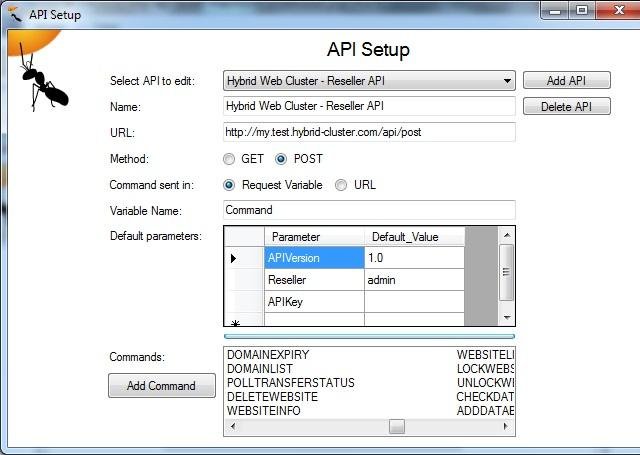Minimize the API Setup window
The image size is (640, 455).
tap(554, 10)
